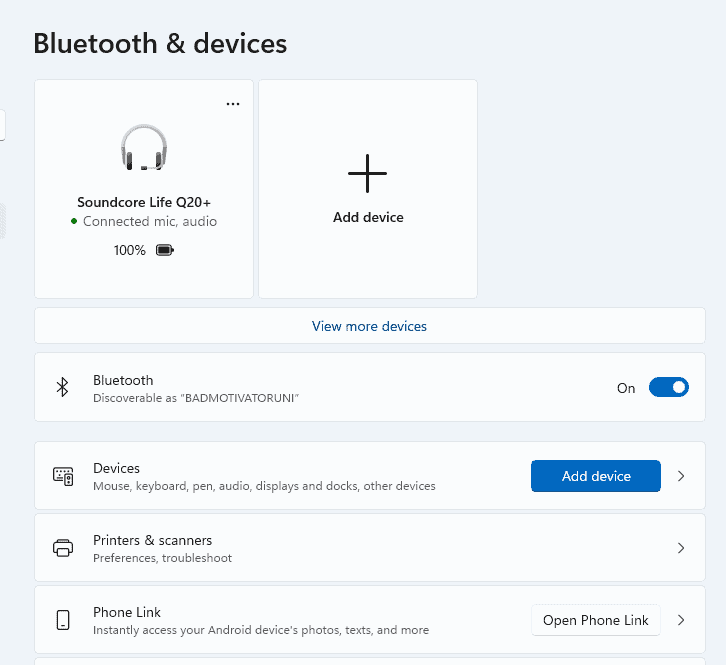Click the Printers & scanners title

[152, 540]
